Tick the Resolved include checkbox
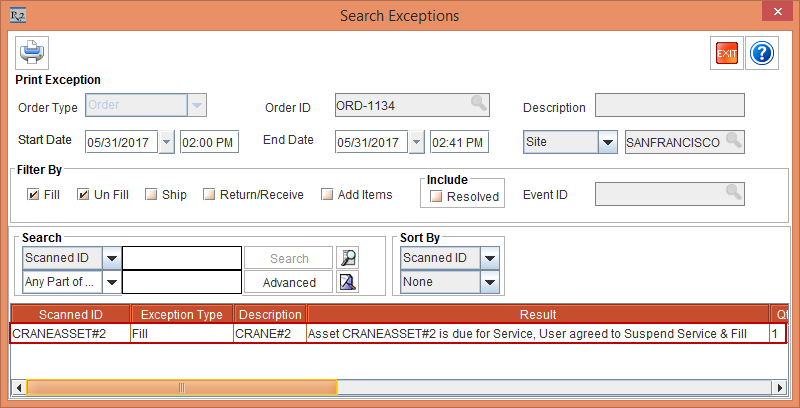Screen dimensions: 800x408 click(x=436, y=196)
